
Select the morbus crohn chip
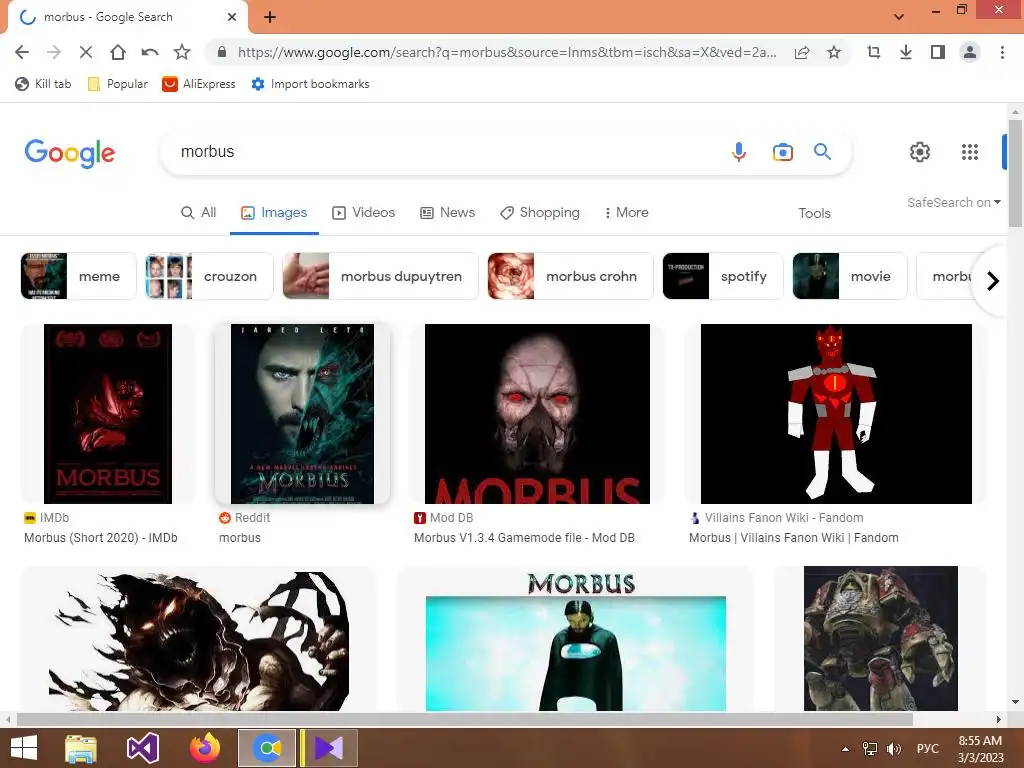pyautogui.click(x=570, y=276)
